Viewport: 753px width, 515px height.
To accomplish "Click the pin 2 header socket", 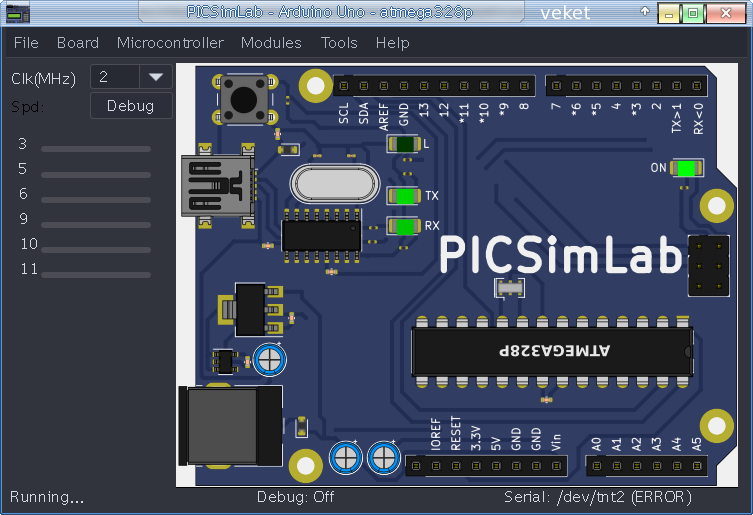I will [x=656, y=86].
